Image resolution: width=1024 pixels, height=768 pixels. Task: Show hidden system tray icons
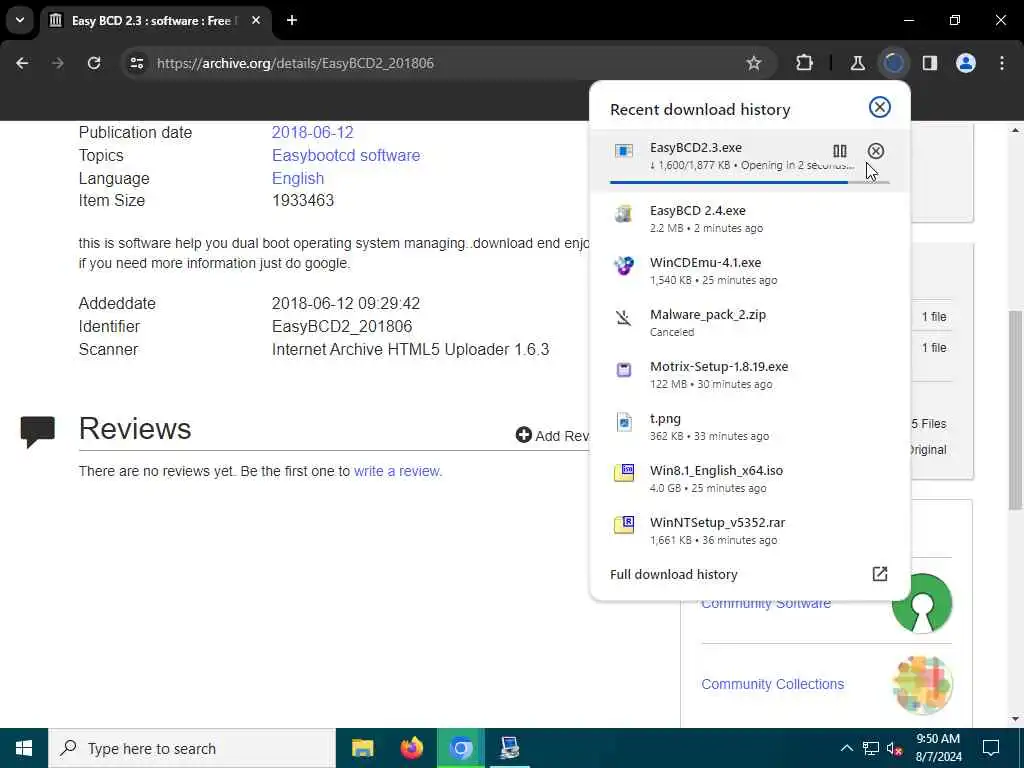click(846, 748)
